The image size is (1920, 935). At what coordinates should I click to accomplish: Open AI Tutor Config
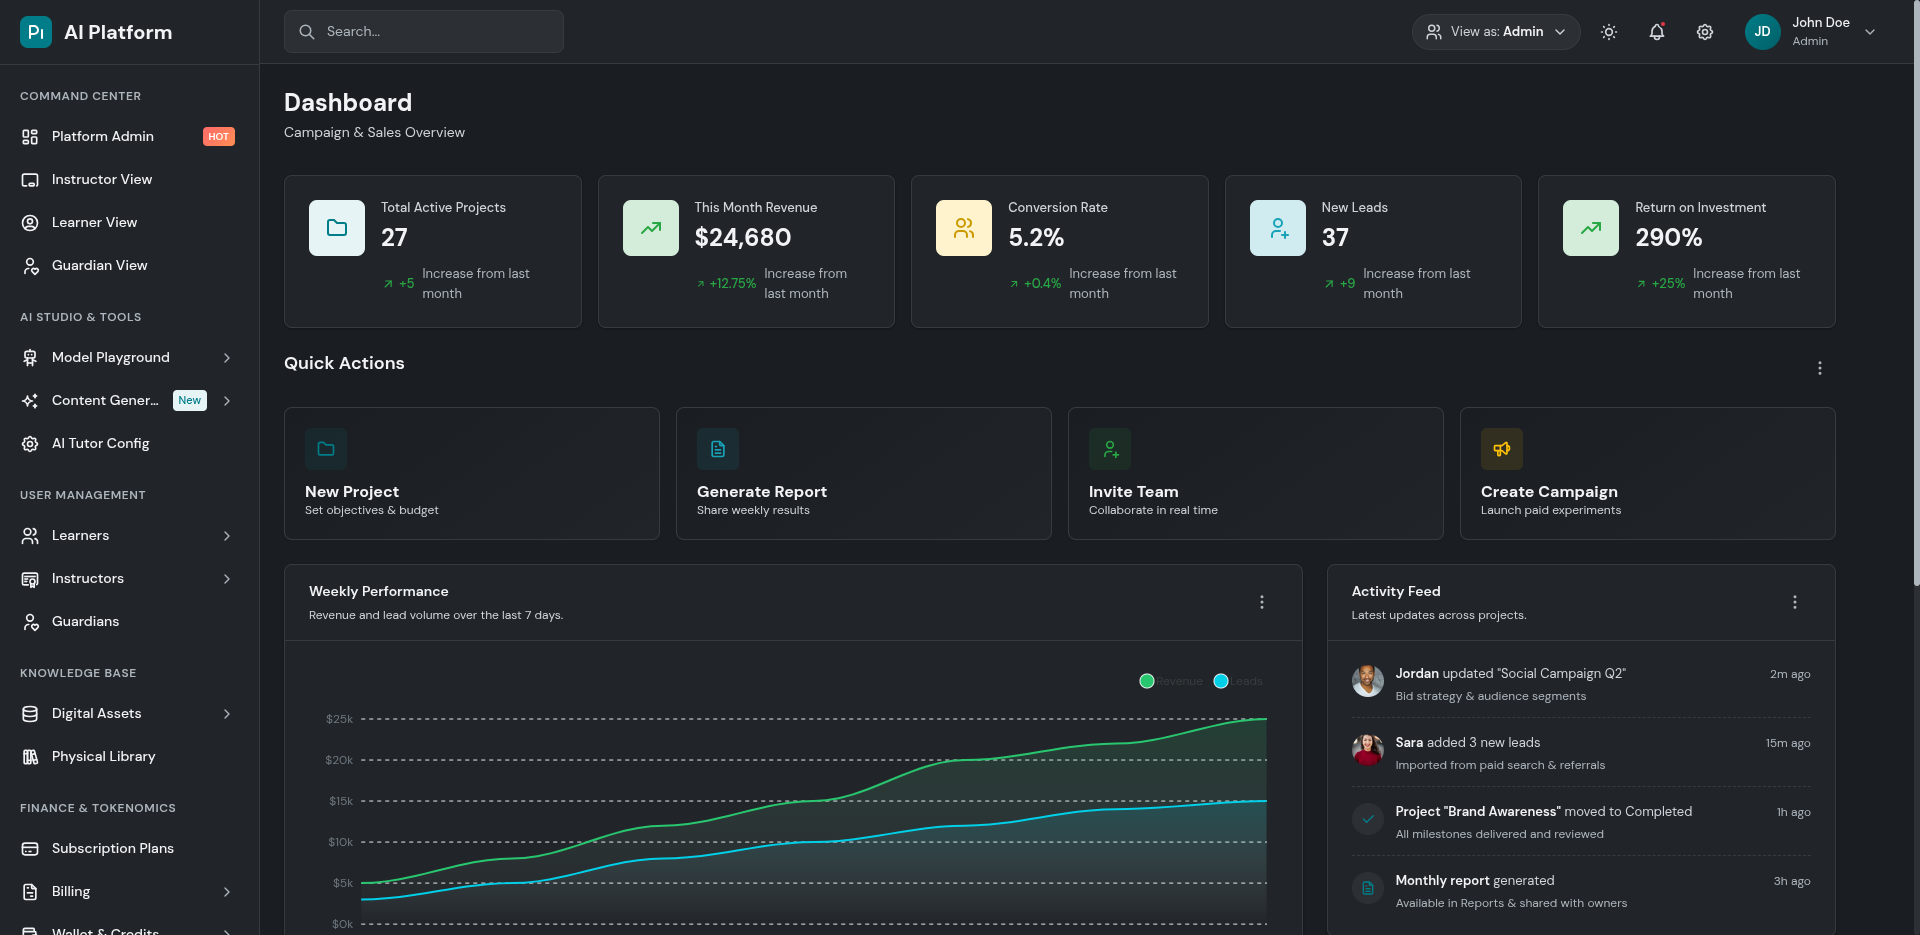pyautogui.click(x=100, y=443)
